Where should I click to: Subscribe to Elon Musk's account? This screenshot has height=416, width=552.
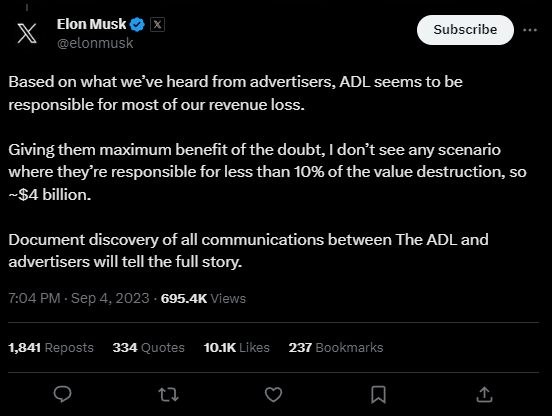click(465, 30)
